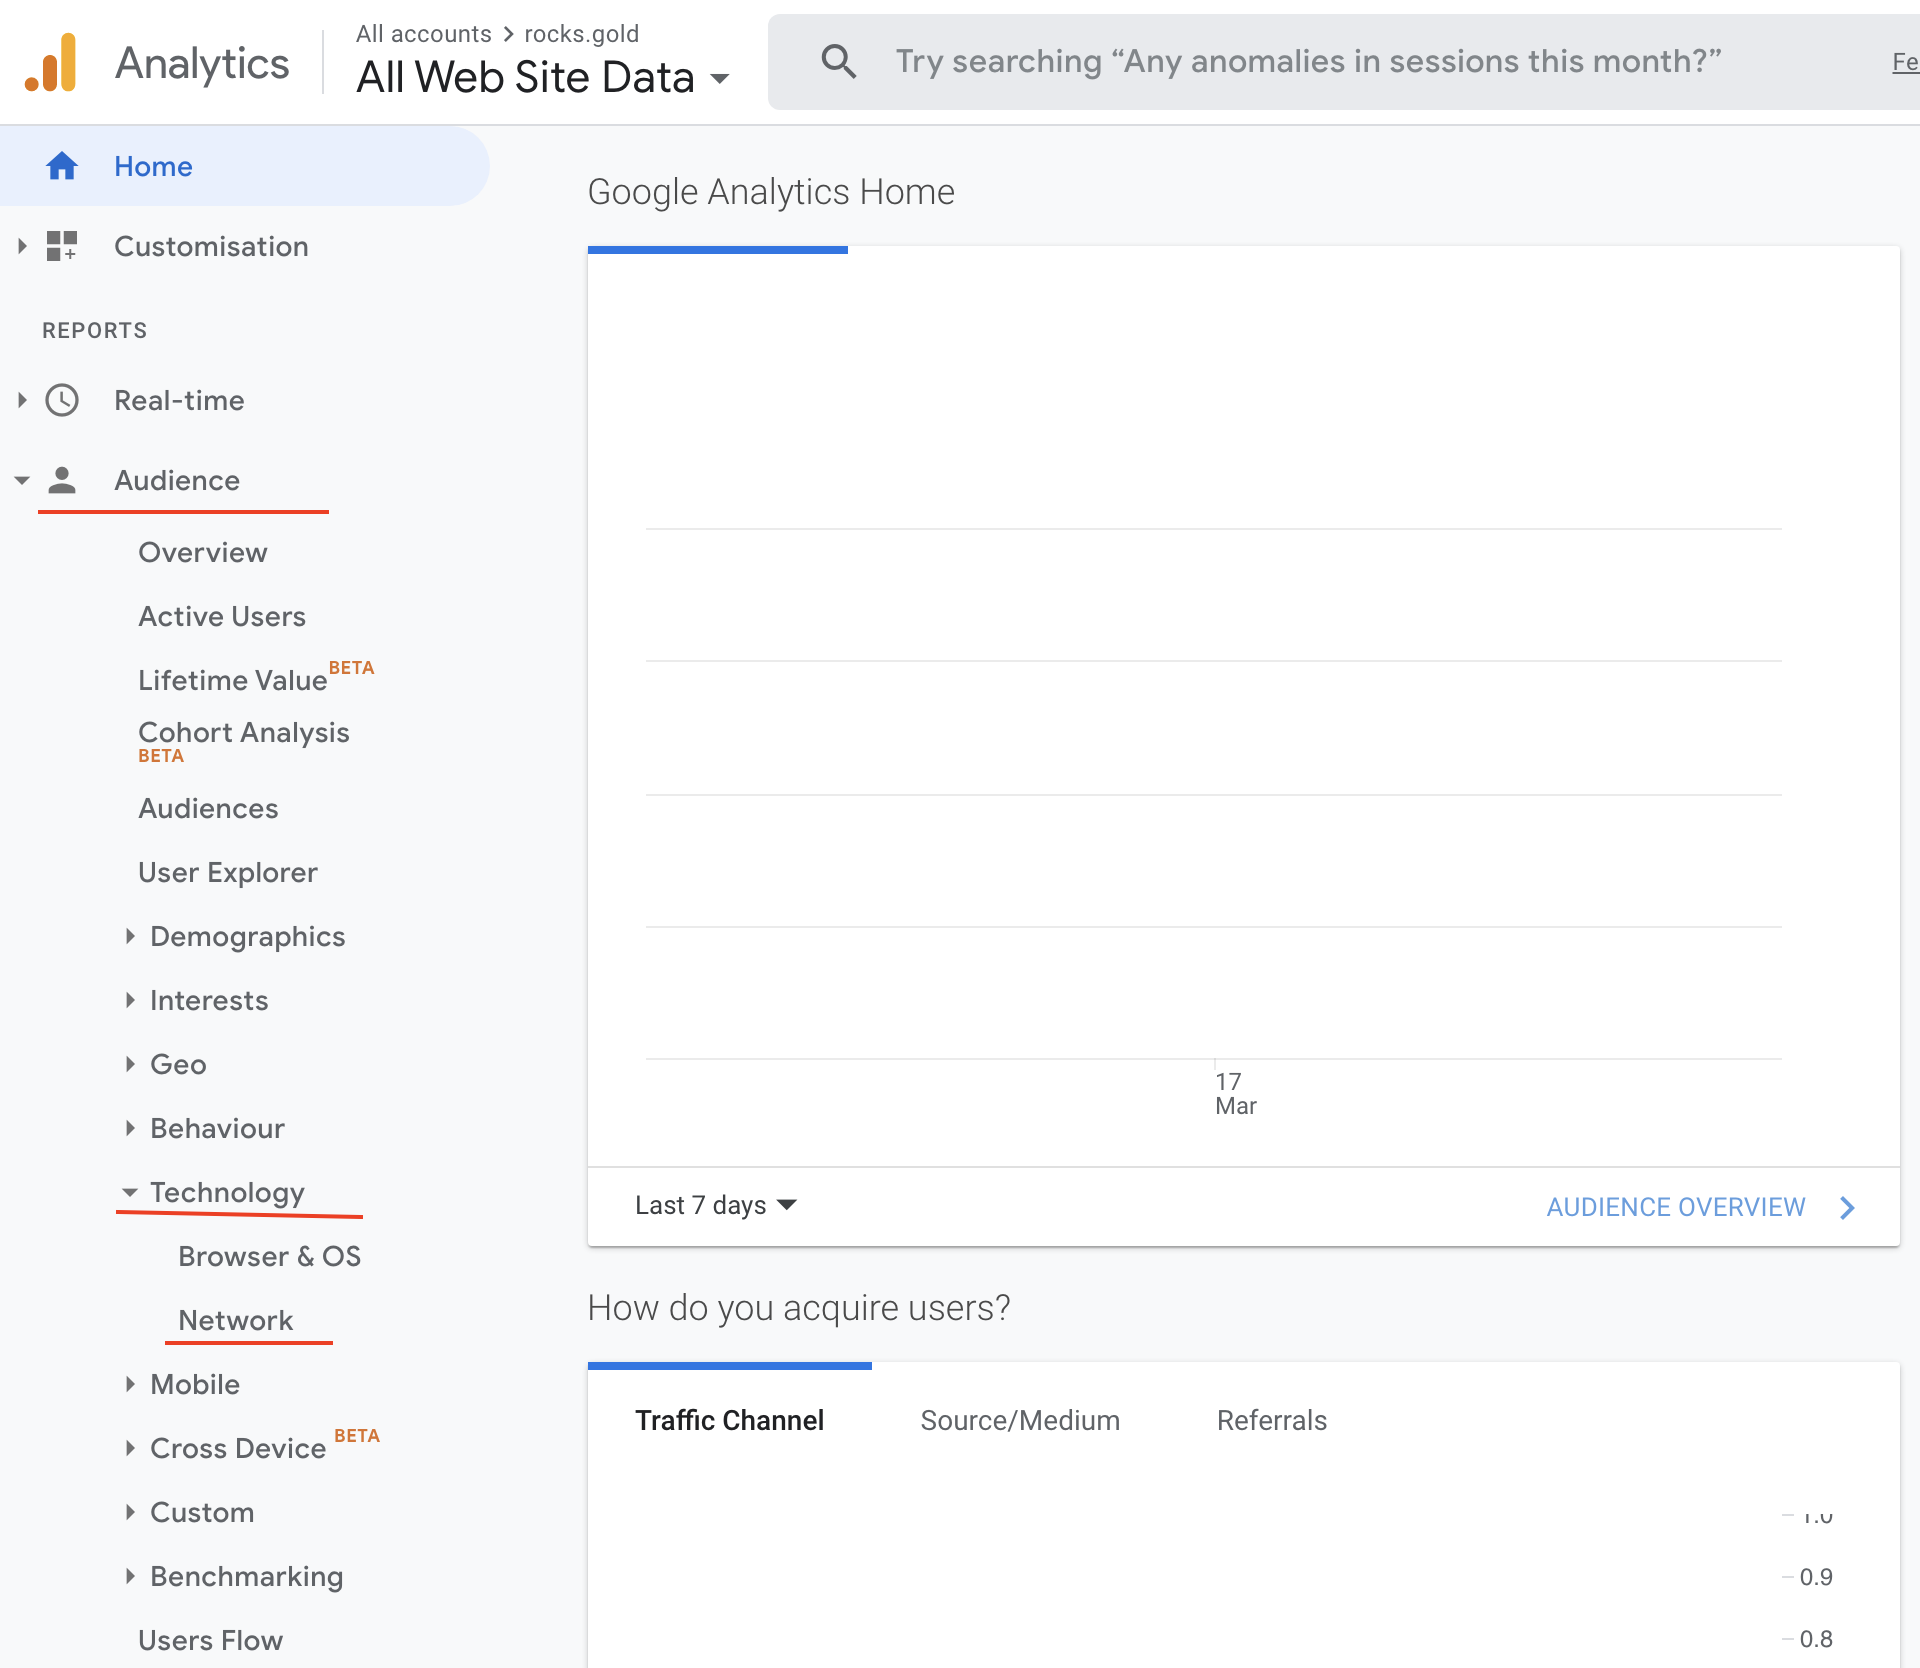Switch to the Referrals tab

(x=1271, y=1420)
